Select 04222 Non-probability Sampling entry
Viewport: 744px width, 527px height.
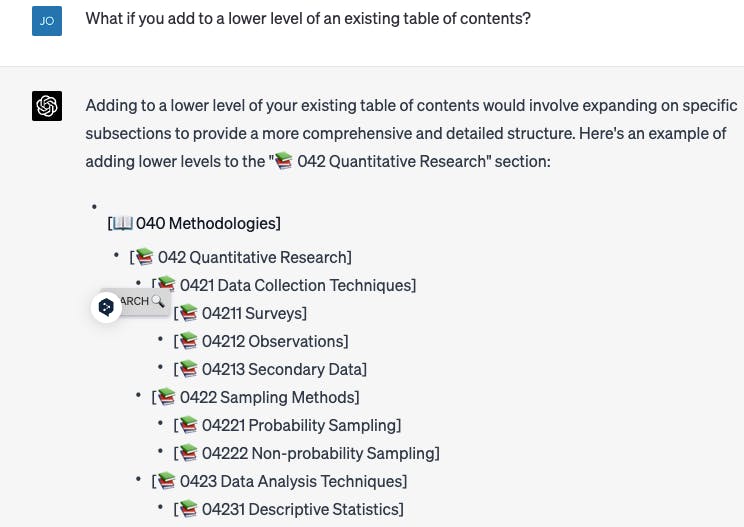[307, 453]
